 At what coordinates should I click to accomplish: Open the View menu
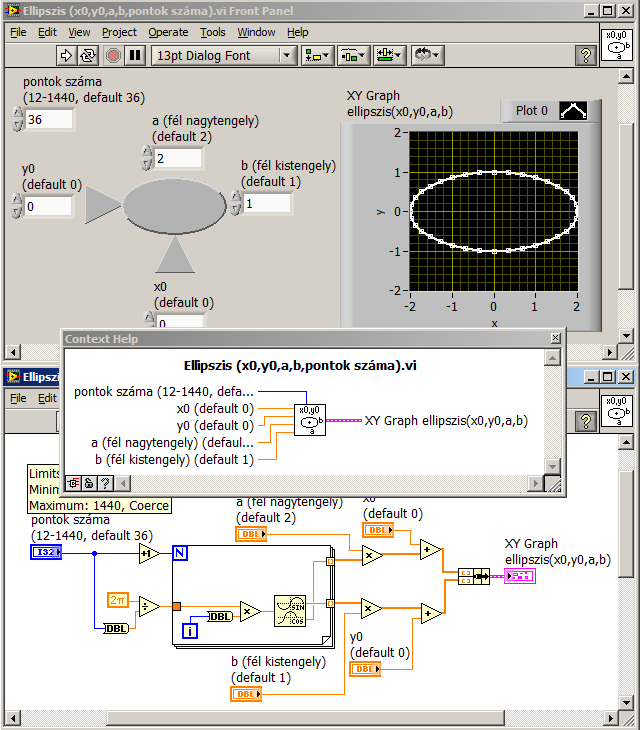(x=79, y=32)
